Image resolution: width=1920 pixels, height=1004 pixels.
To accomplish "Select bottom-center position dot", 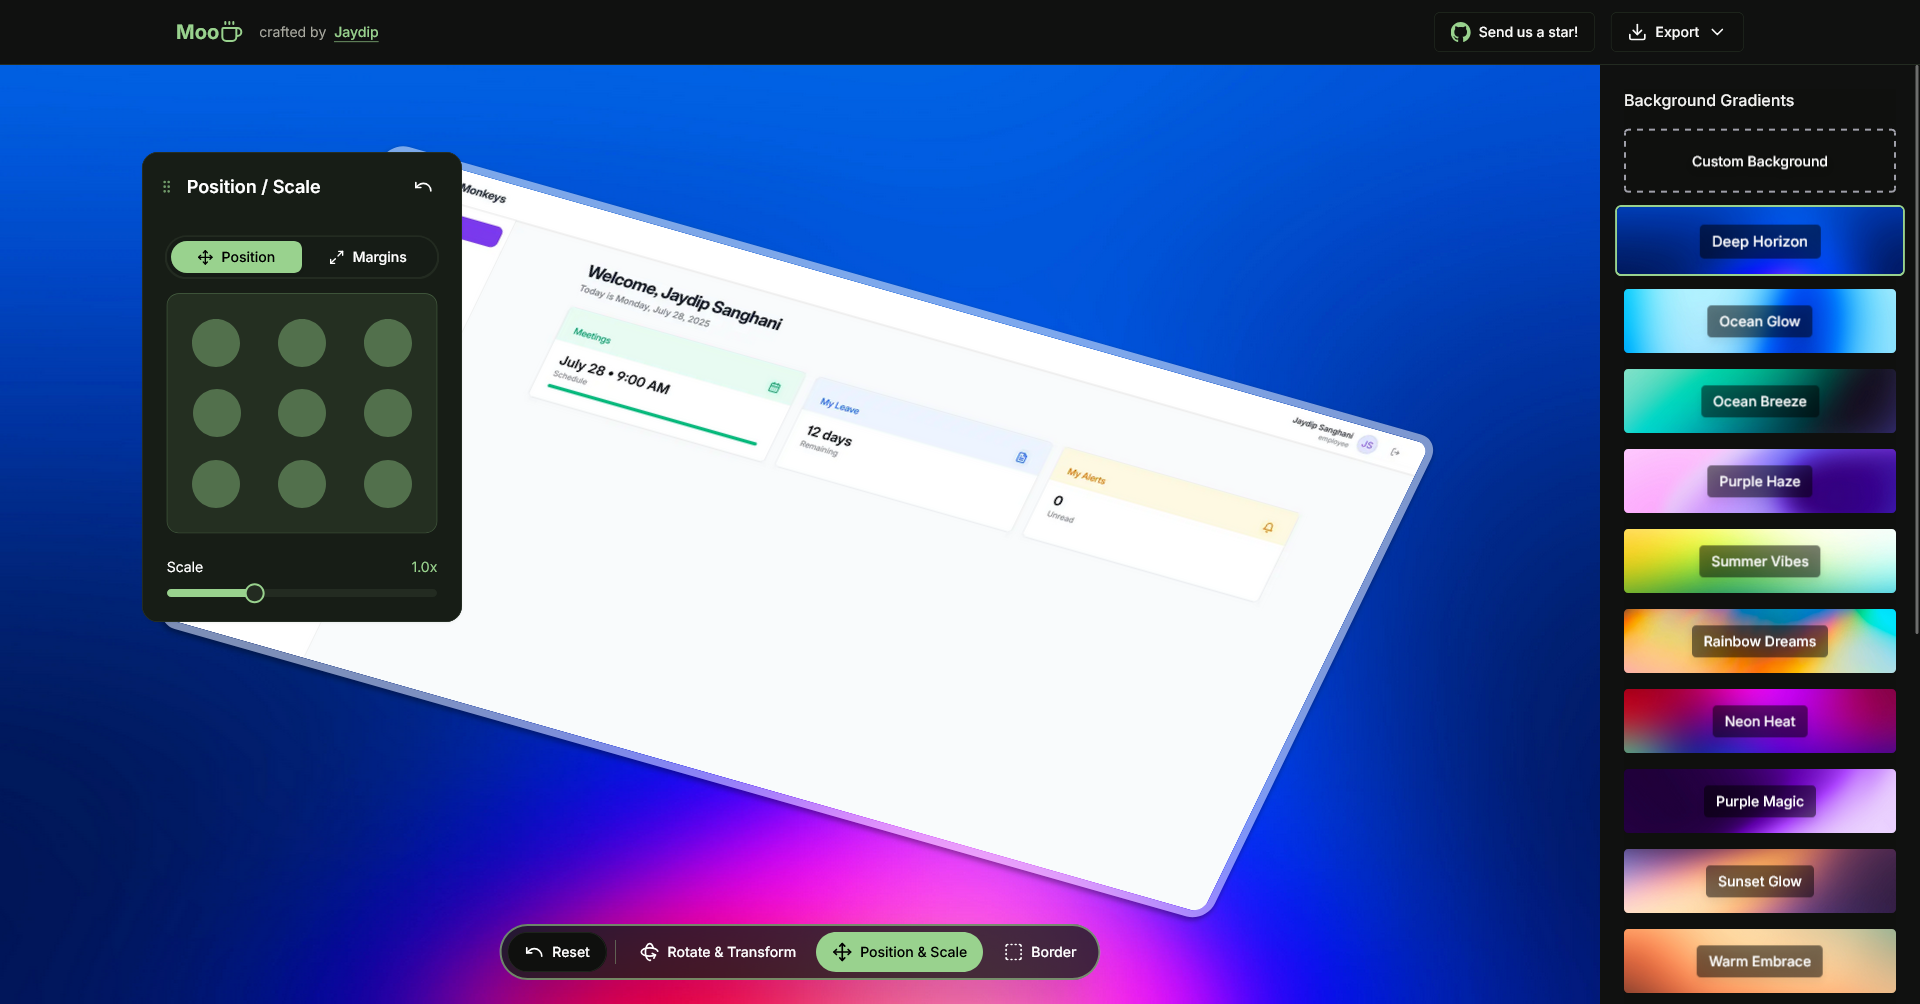I will tap(302, 484).
